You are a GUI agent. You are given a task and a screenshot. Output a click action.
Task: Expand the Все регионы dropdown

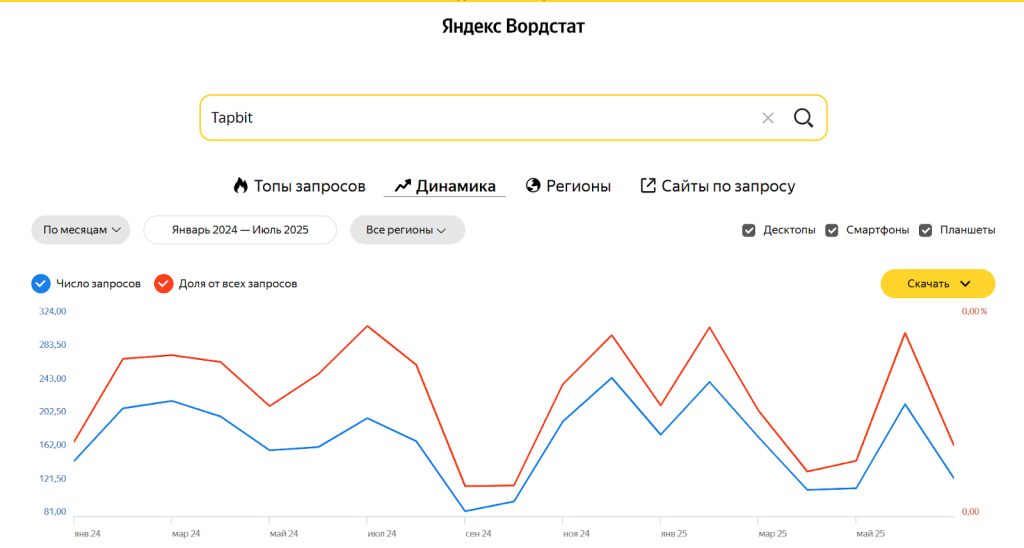point(407,230)
